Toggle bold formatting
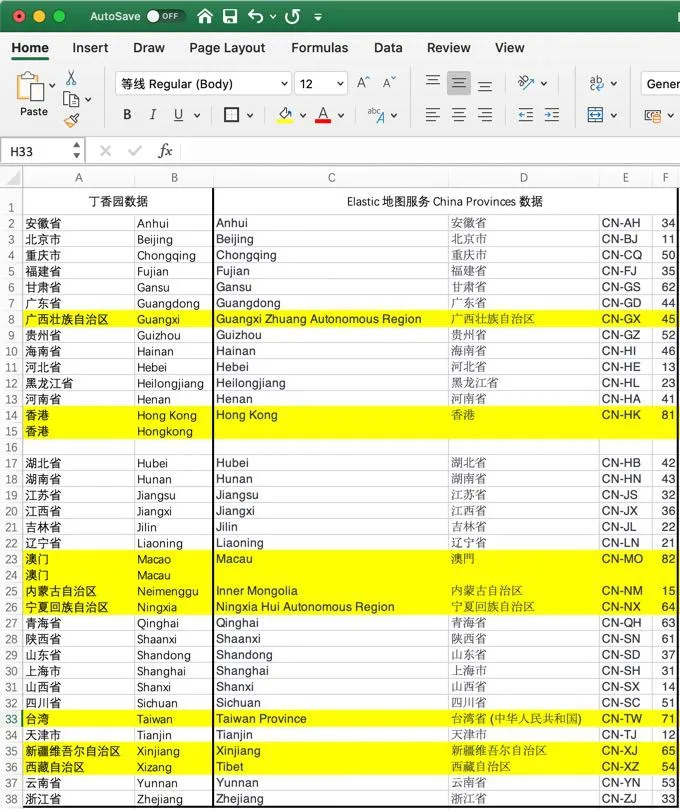This screenshot has height=809, width=680. [x=127, y=115]
